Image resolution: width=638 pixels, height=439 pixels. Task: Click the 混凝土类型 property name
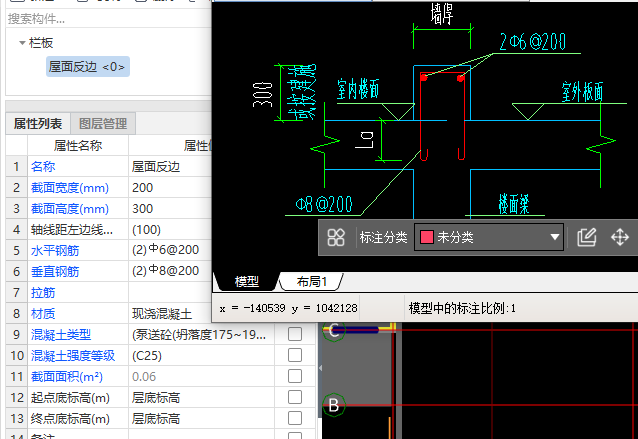61,335
